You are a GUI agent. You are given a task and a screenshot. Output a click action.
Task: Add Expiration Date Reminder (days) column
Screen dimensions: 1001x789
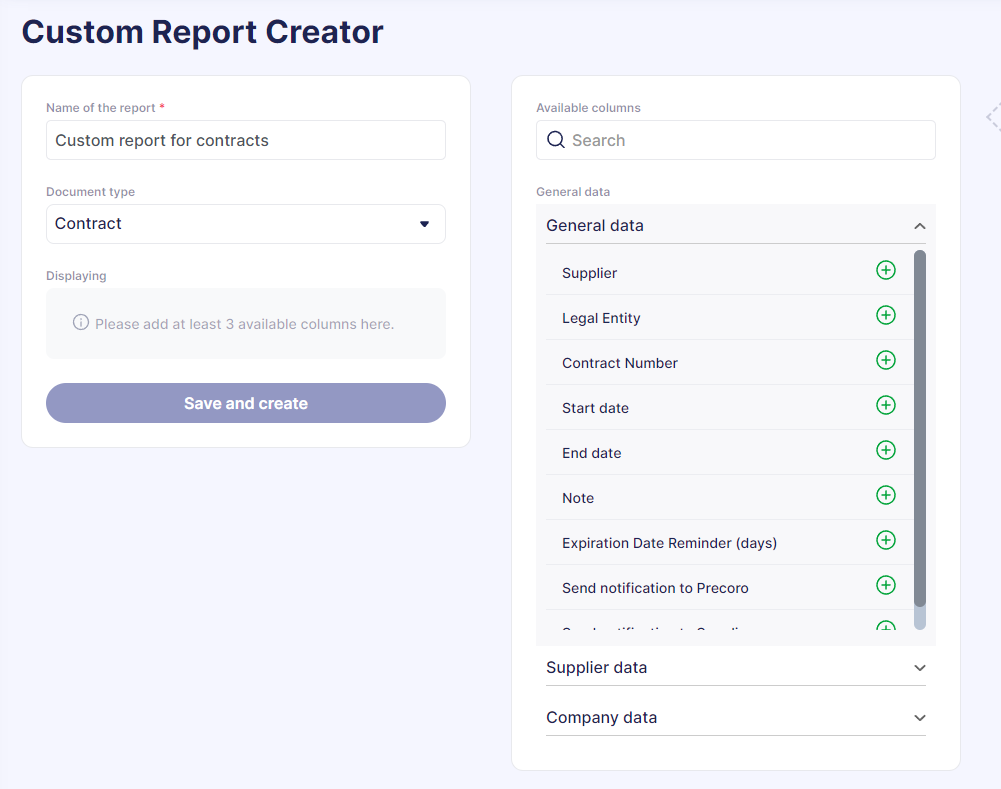pyautogui.click(x=885, y=540)
